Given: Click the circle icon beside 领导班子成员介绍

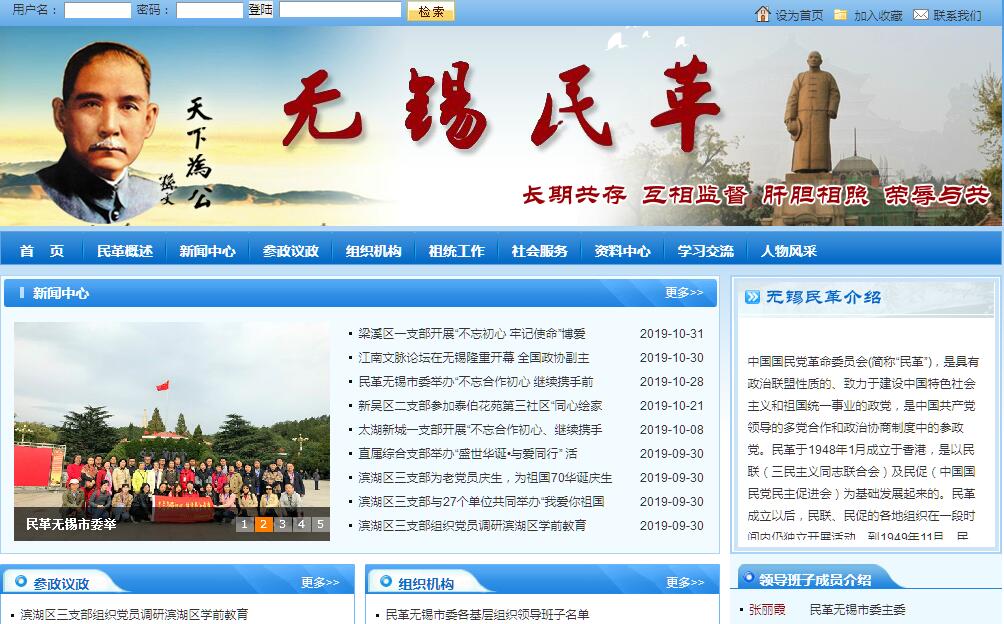Looking at the screenshot, I should [748, 579].
